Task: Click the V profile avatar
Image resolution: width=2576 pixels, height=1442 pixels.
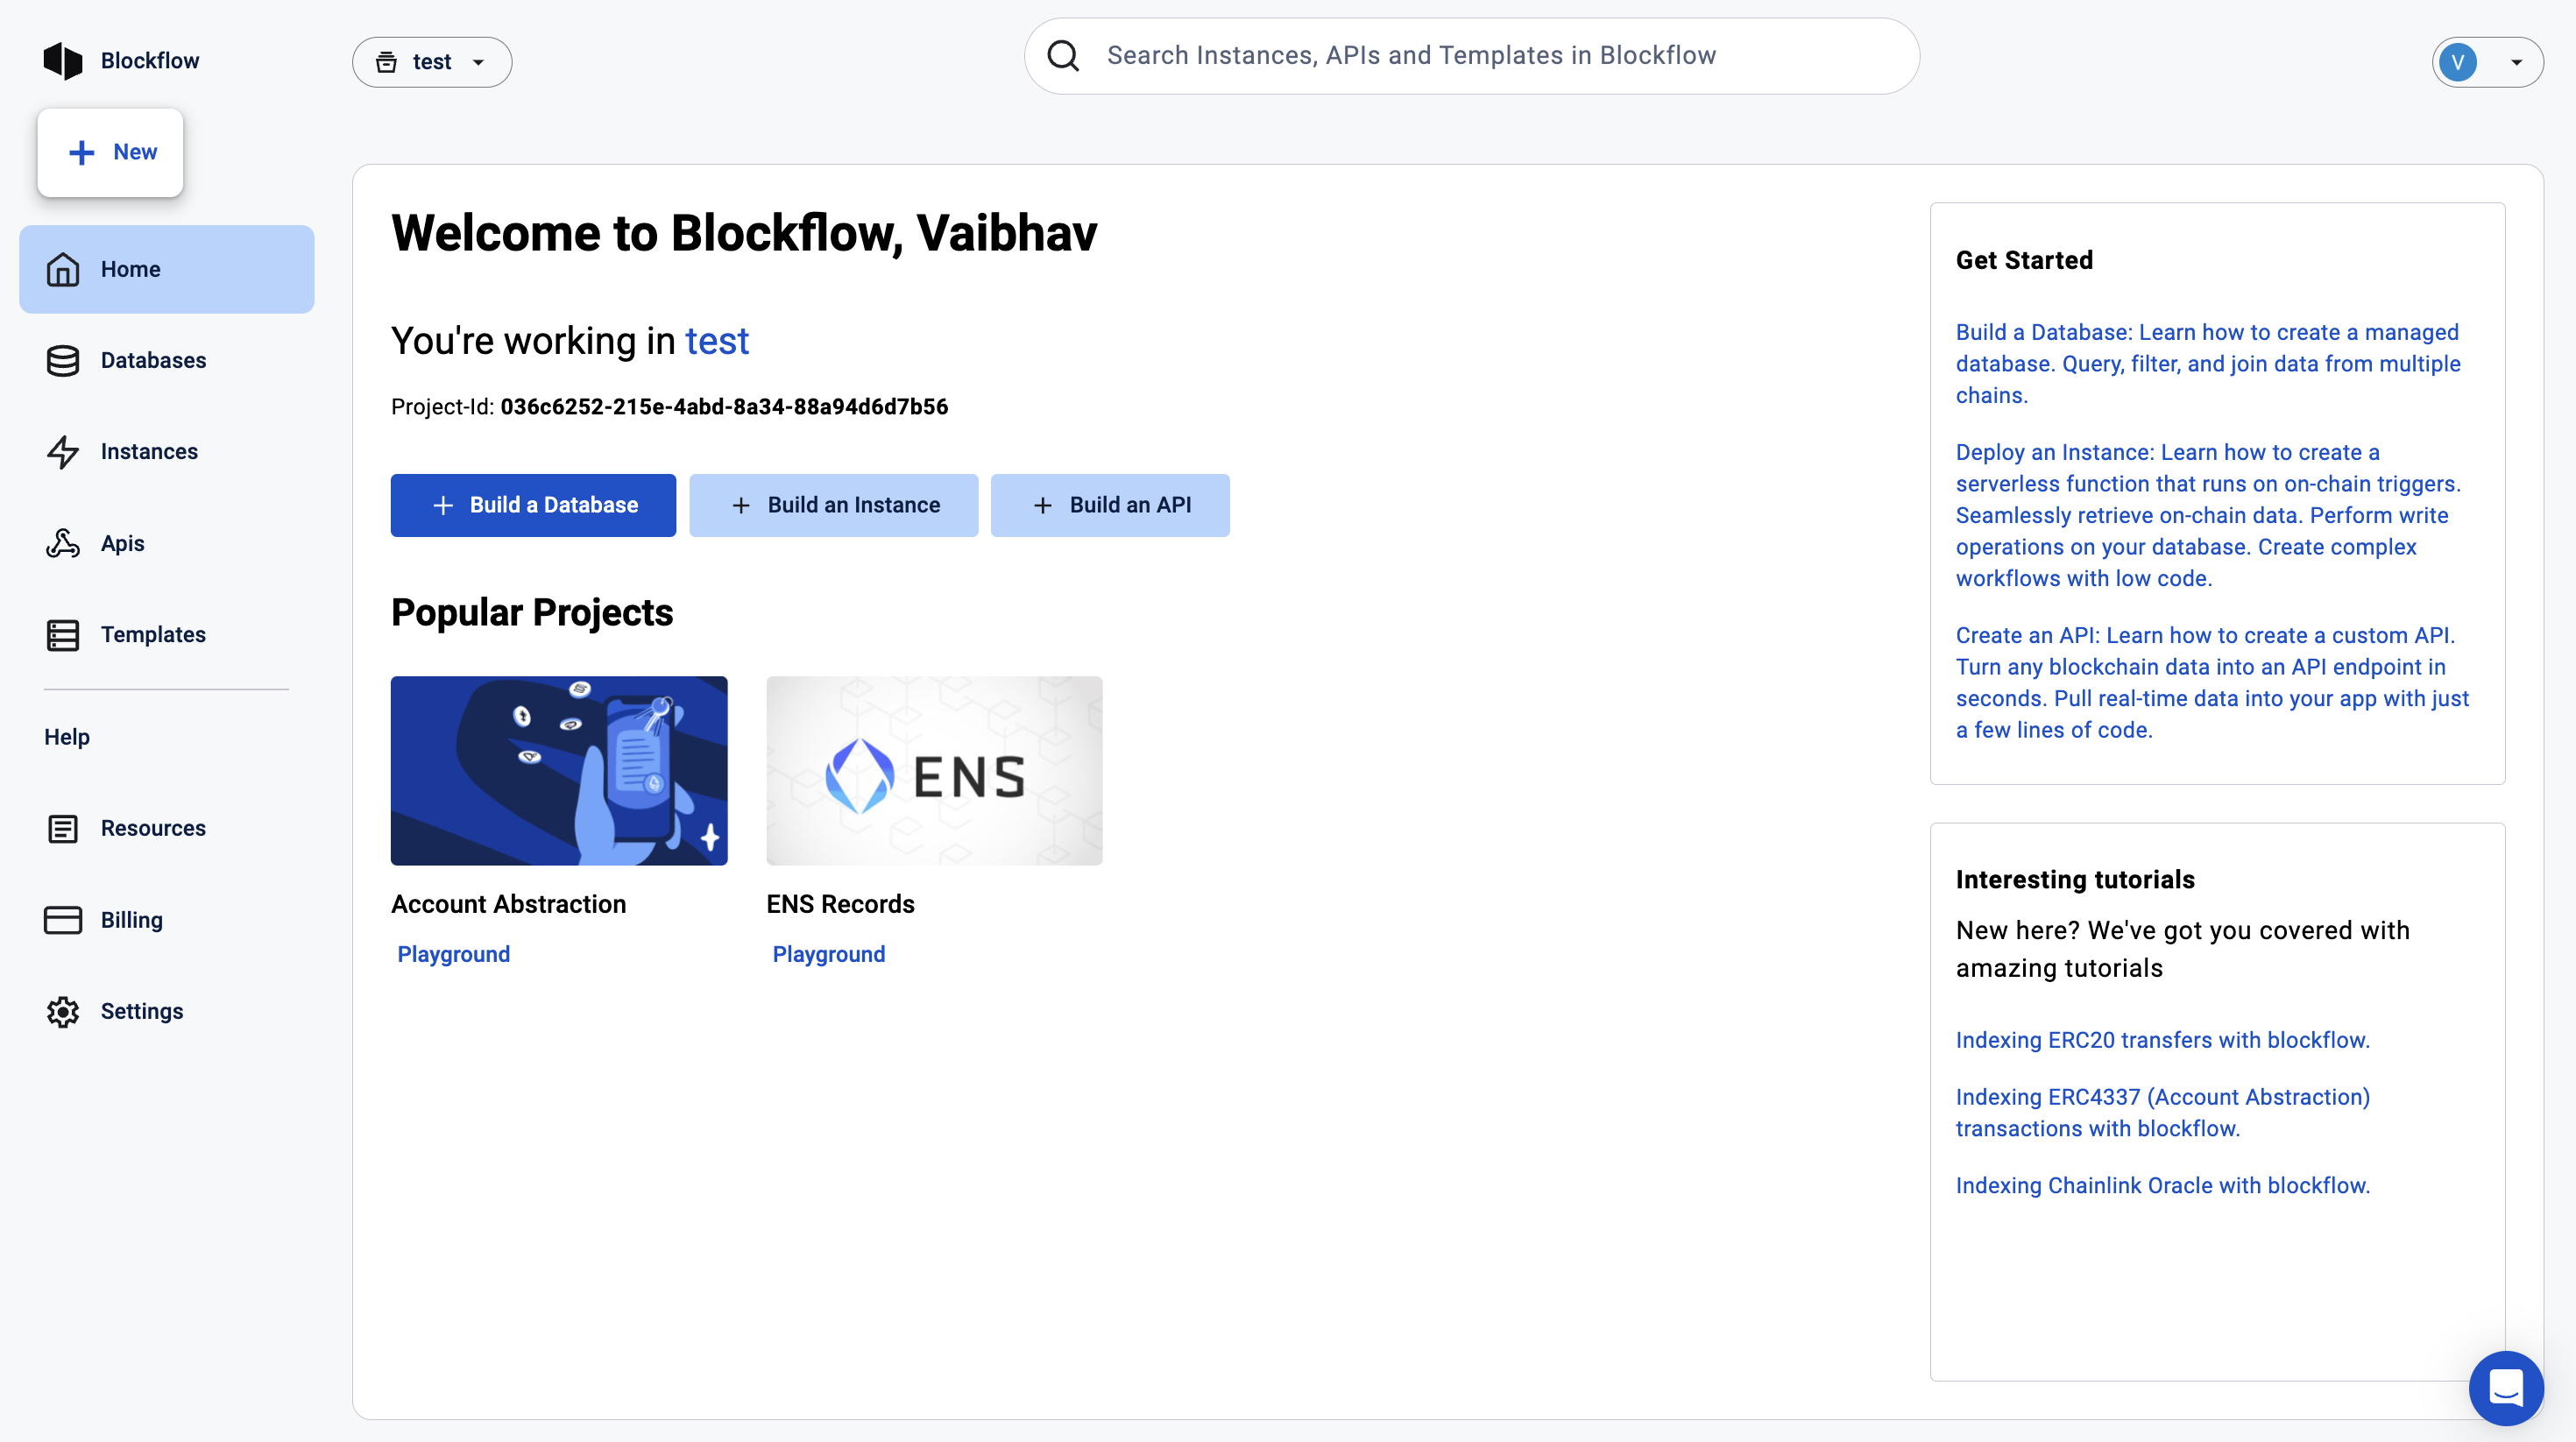Action: tap(2458, 62)
